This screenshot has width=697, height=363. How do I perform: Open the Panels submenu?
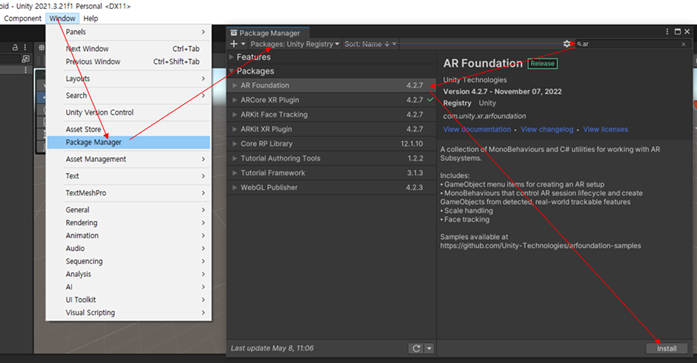coord(128,32)
